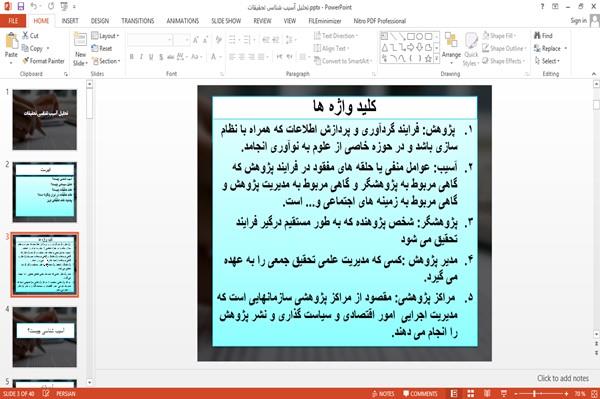This screenshot has height=399, width=600.
Task: Open Notes pane from status bar
Action: point(383,394)
